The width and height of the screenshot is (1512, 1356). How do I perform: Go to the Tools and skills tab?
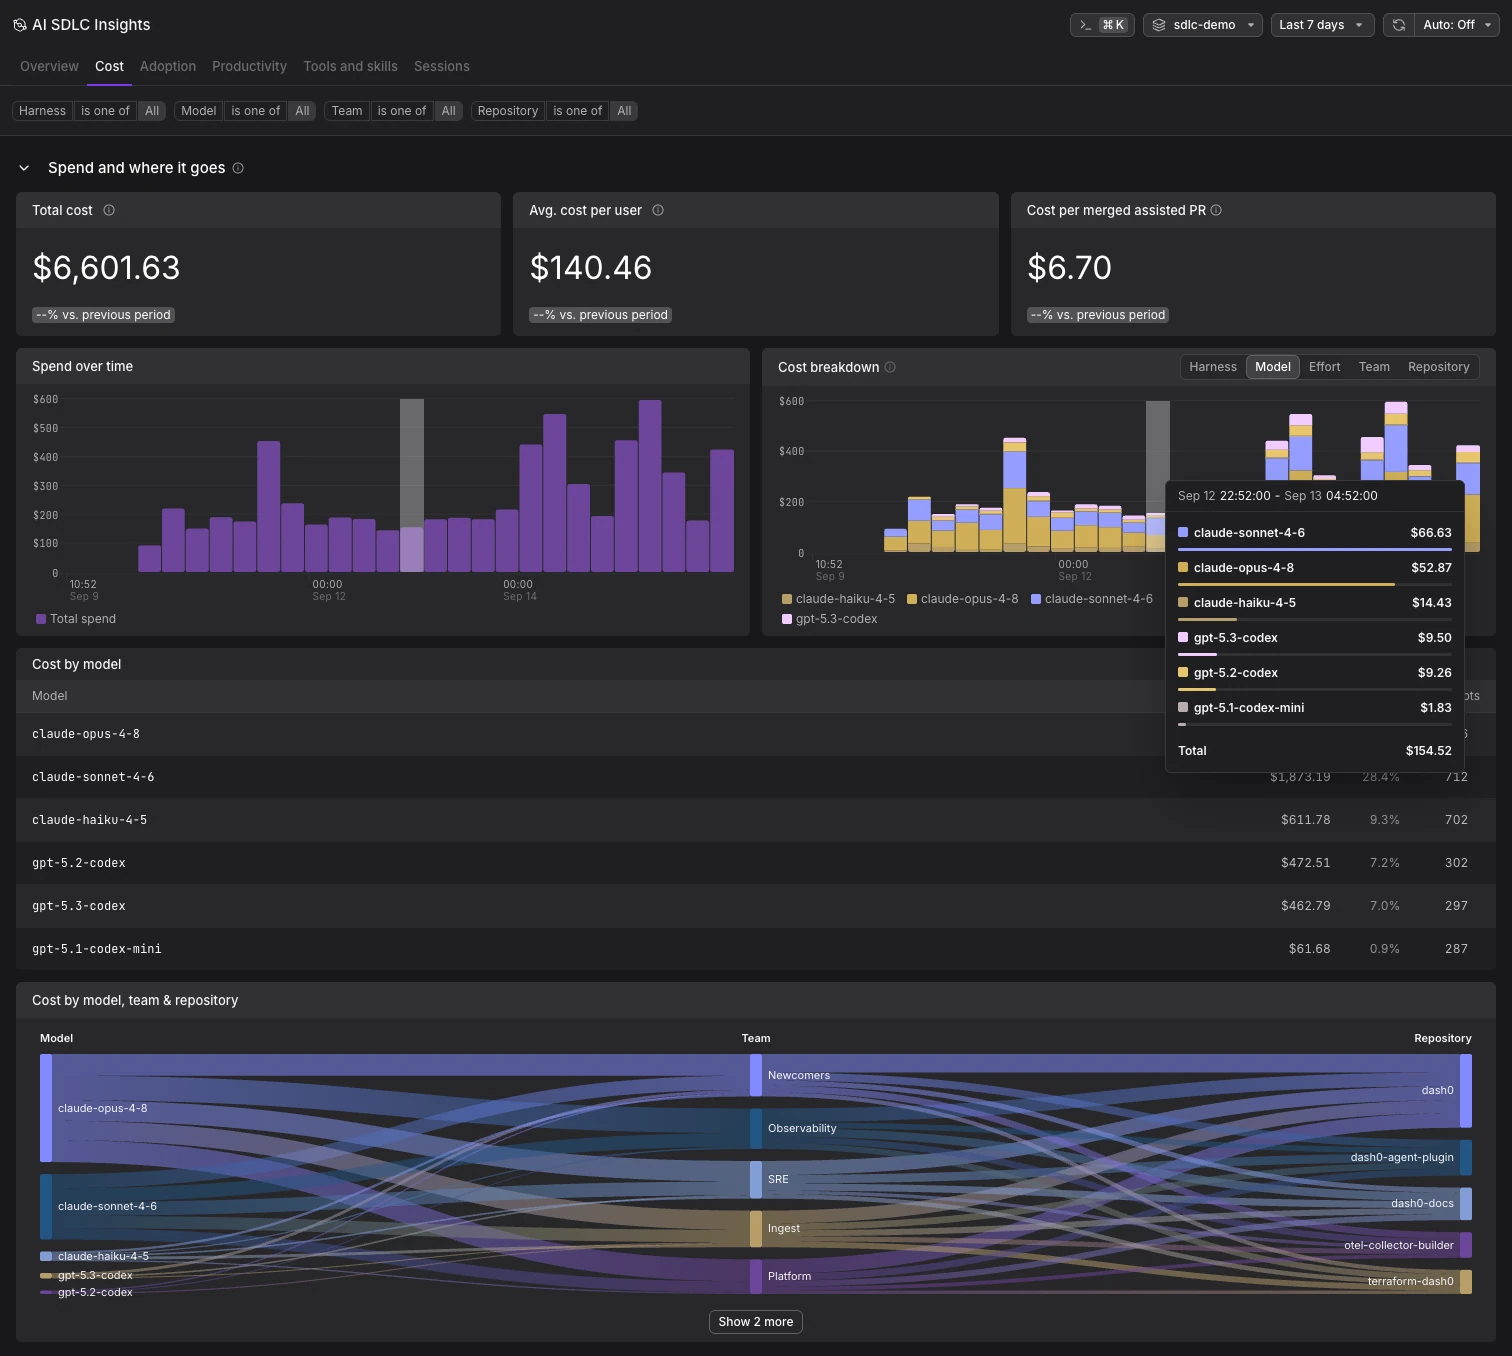(350, 66)
